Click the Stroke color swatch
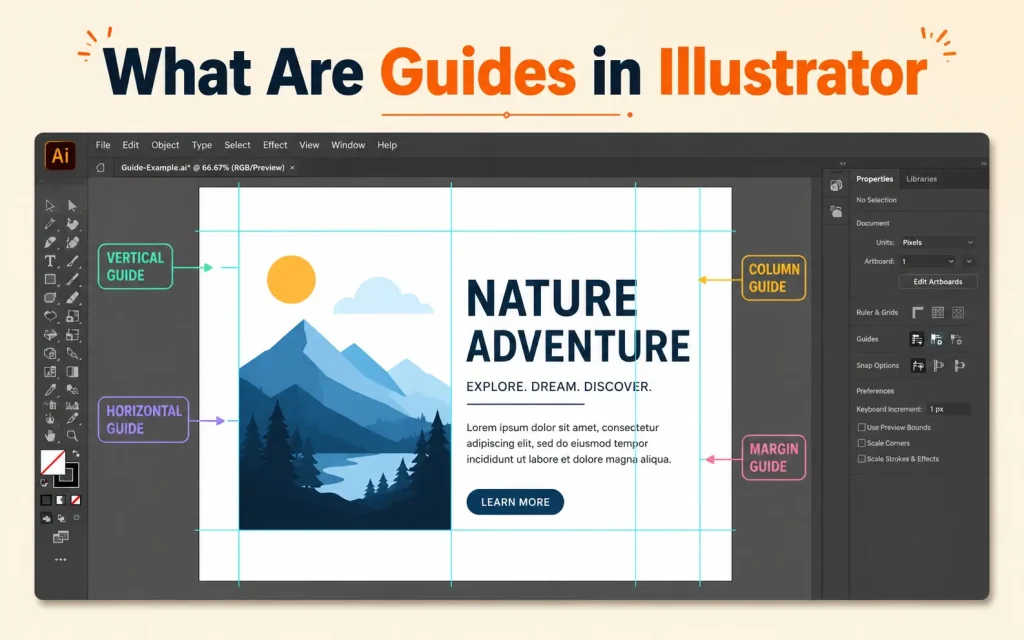 66,475
